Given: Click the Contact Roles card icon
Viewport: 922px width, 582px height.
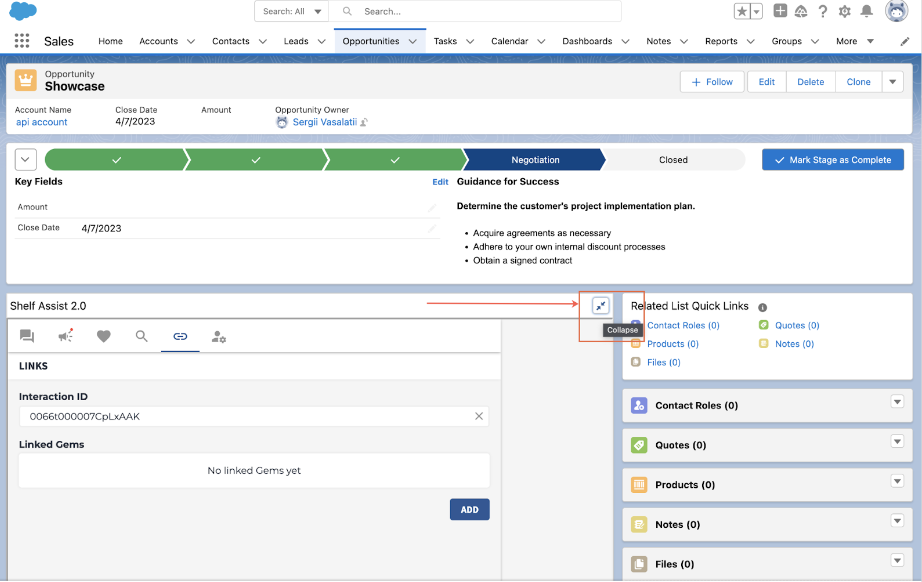Looking at the screenshot, I should (x=639, y=405).
